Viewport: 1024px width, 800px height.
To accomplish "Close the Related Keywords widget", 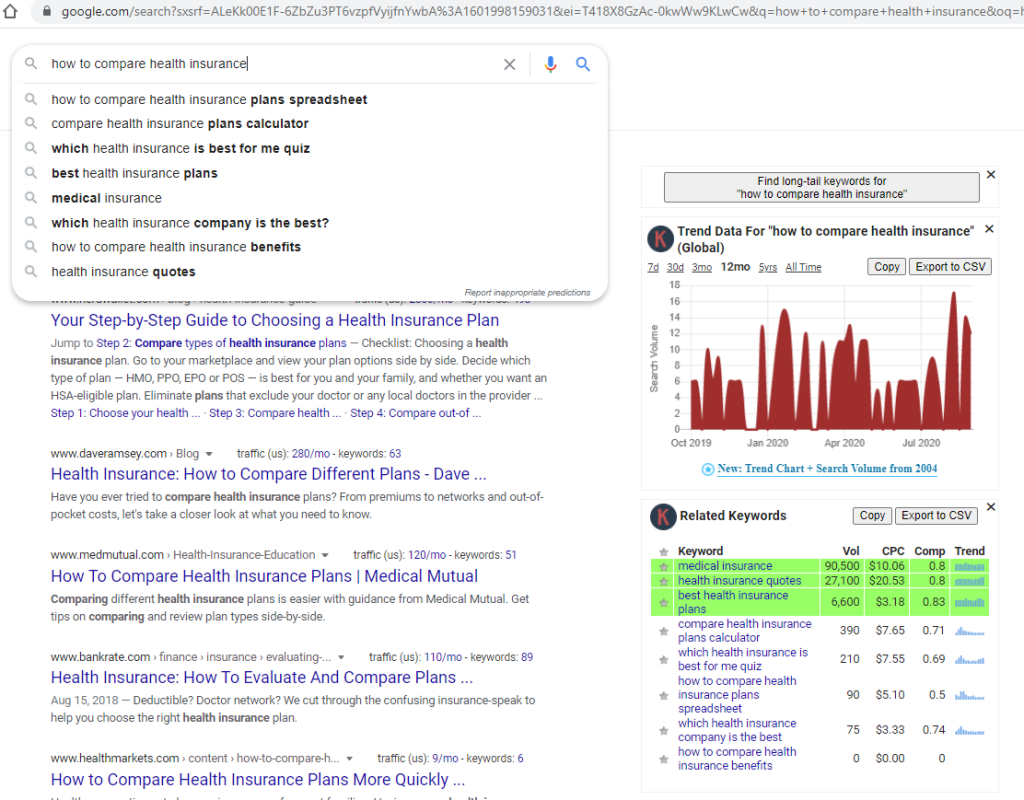I will tap(991, 507).
